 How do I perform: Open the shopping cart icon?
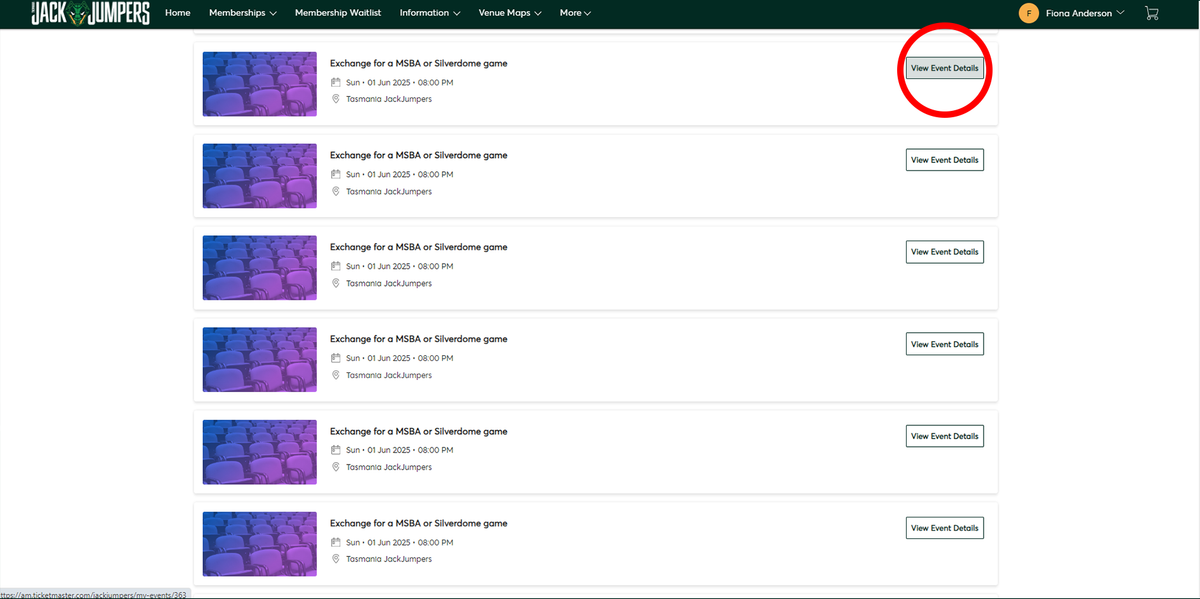click(x=1152, y=13)
